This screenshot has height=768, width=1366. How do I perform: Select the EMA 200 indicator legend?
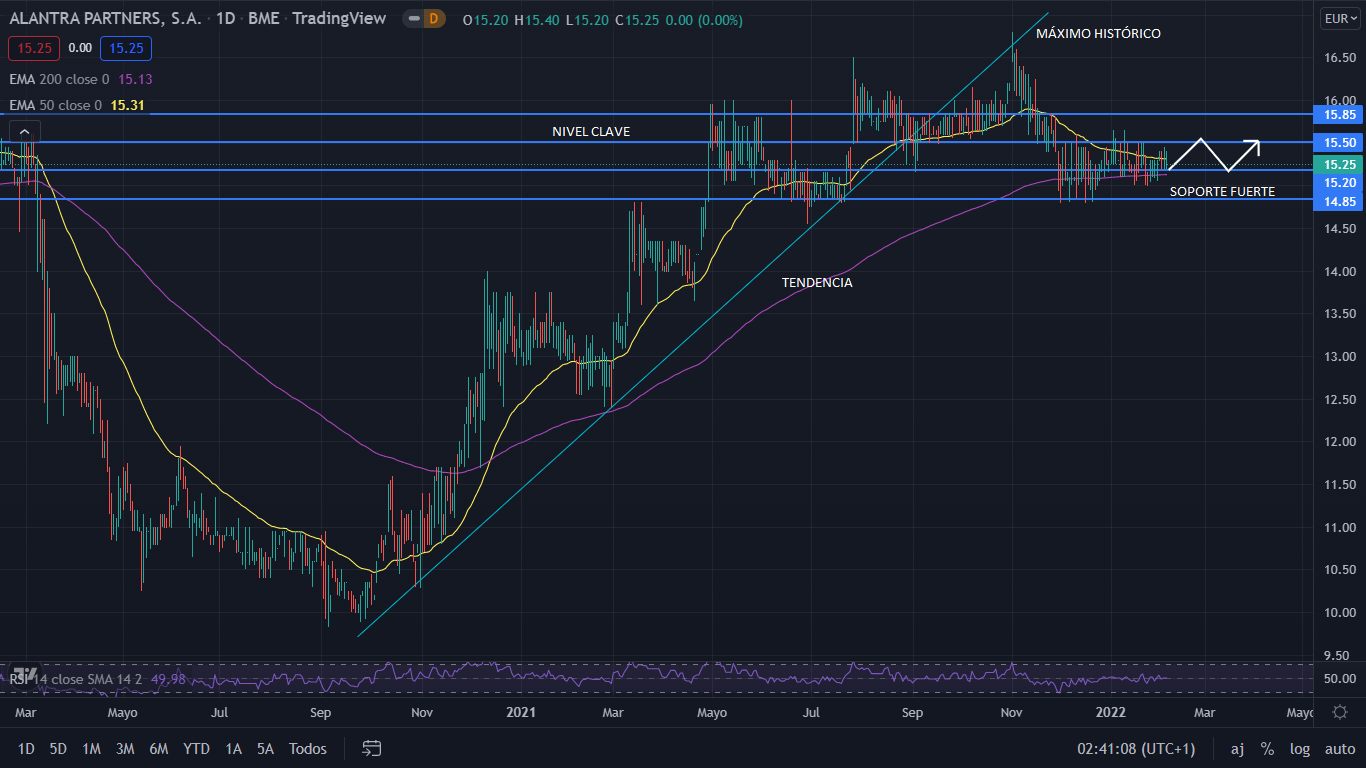pos(60,79)
